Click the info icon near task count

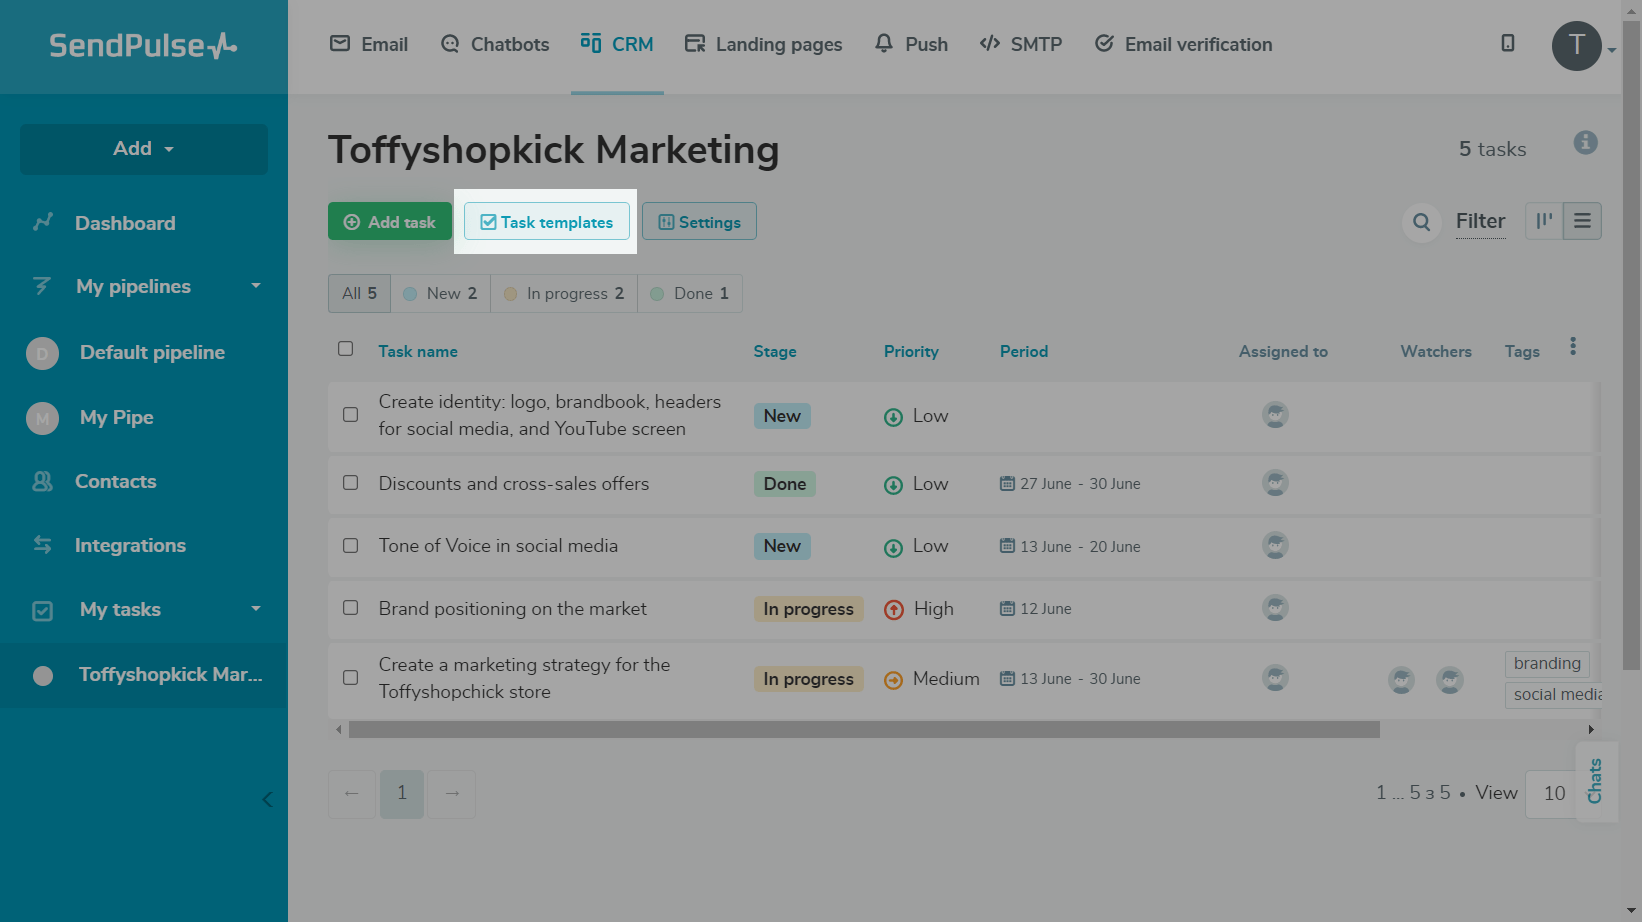[x=1585, y=143]
